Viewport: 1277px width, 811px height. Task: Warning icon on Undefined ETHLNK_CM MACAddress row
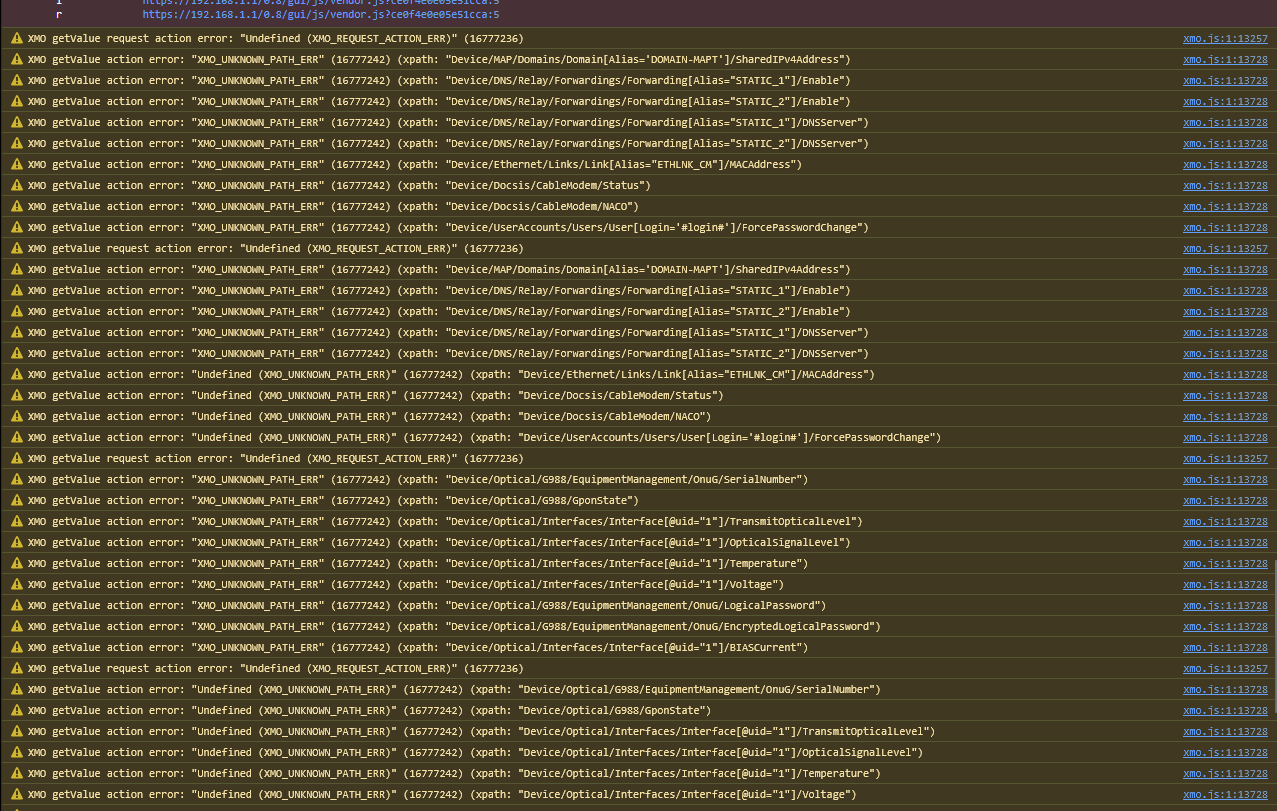coord(16,374)
